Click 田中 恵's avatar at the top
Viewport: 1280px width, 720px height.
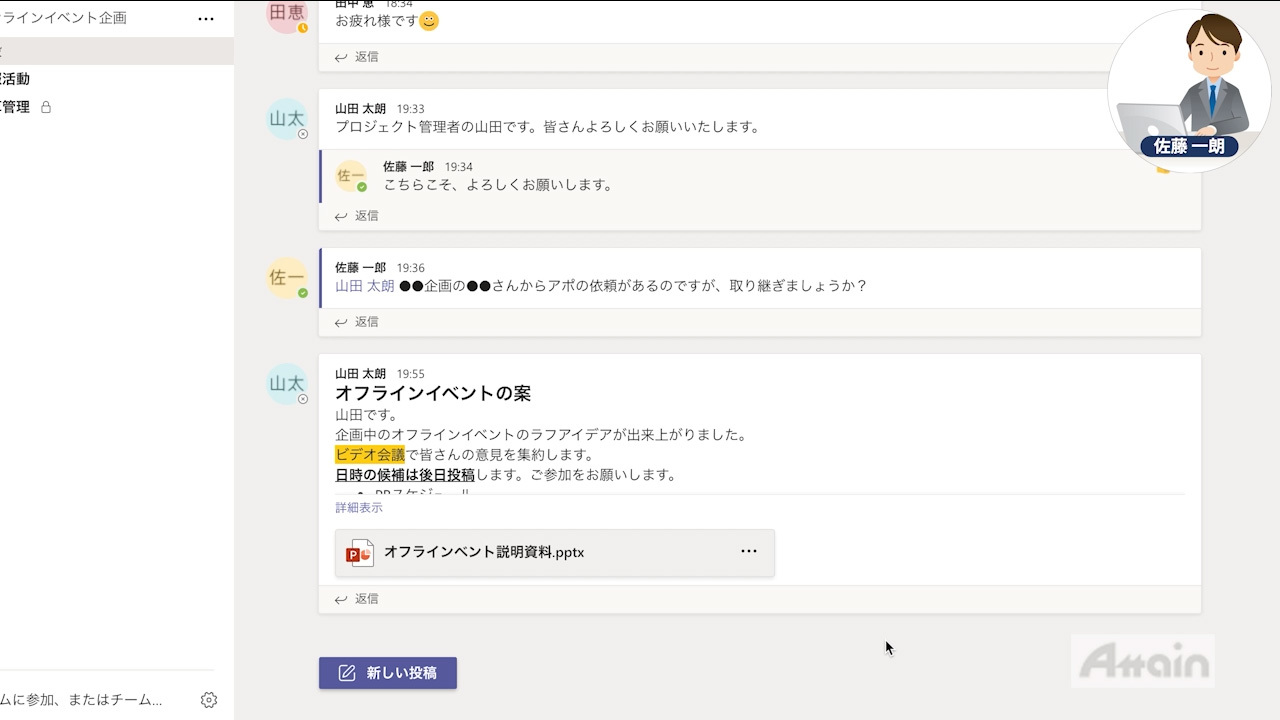(287, 15)
